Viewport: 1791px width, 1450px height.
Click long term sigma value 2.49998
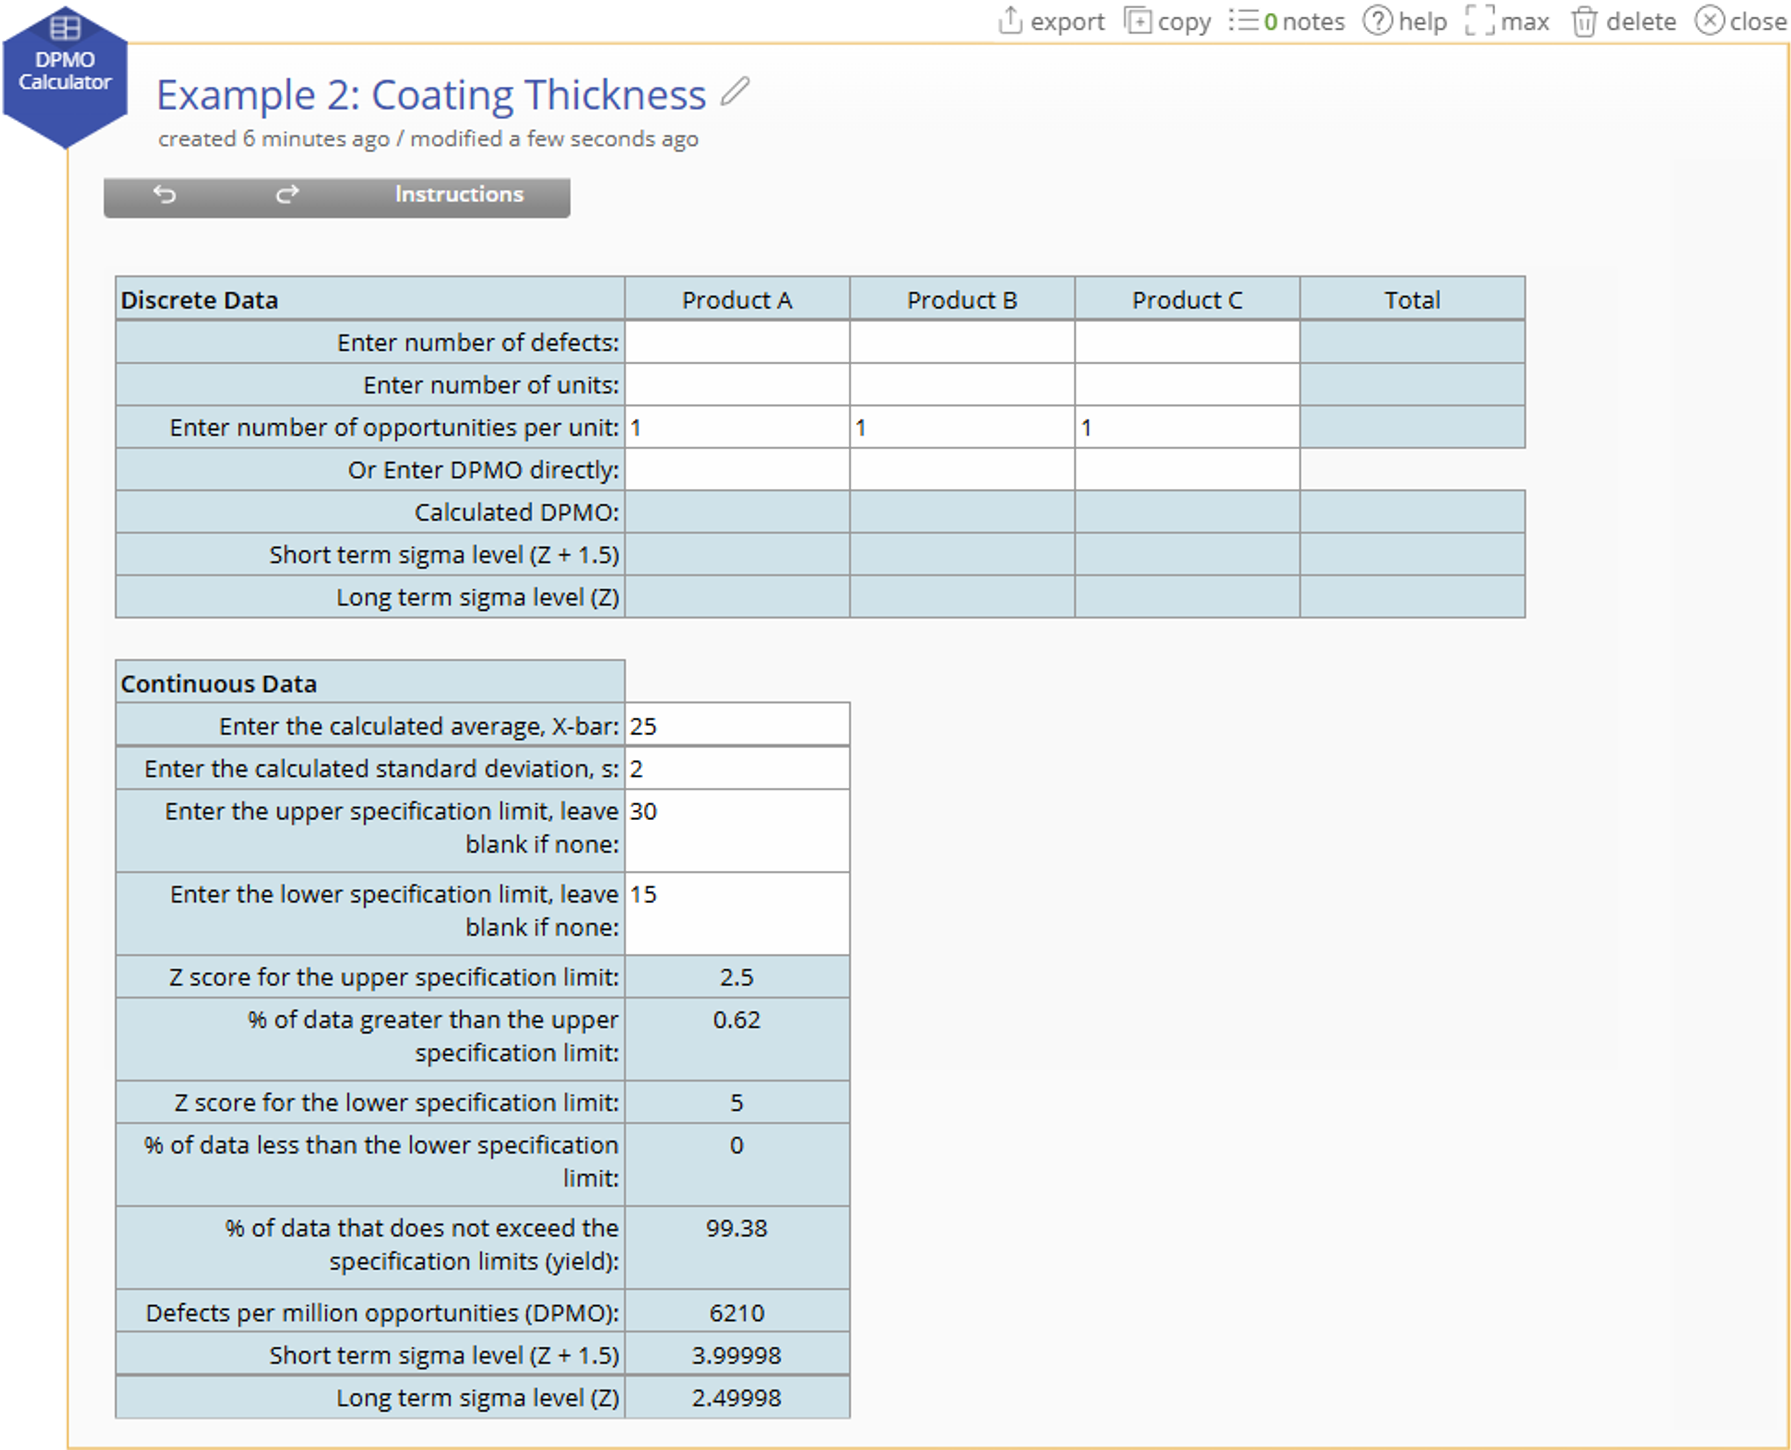737,1398
